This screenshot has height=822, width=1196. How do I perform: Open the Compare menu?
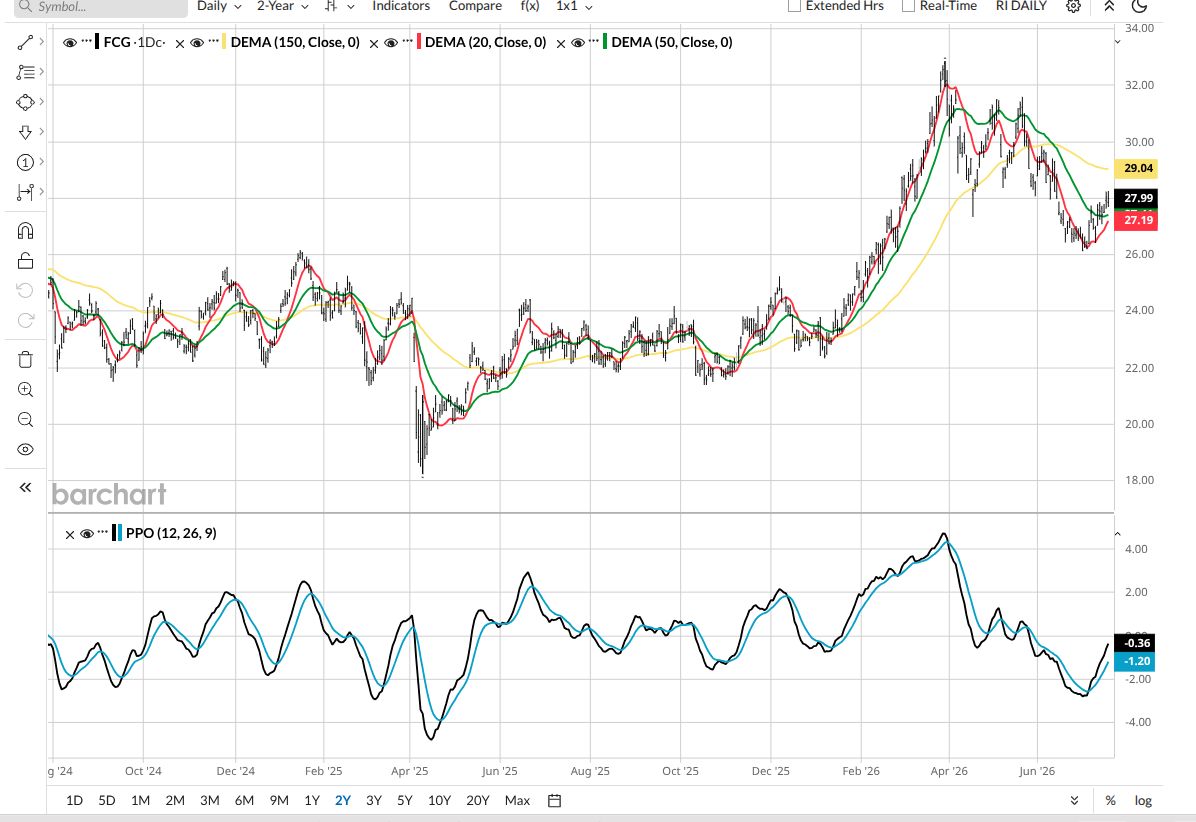[x=475, y=6]
